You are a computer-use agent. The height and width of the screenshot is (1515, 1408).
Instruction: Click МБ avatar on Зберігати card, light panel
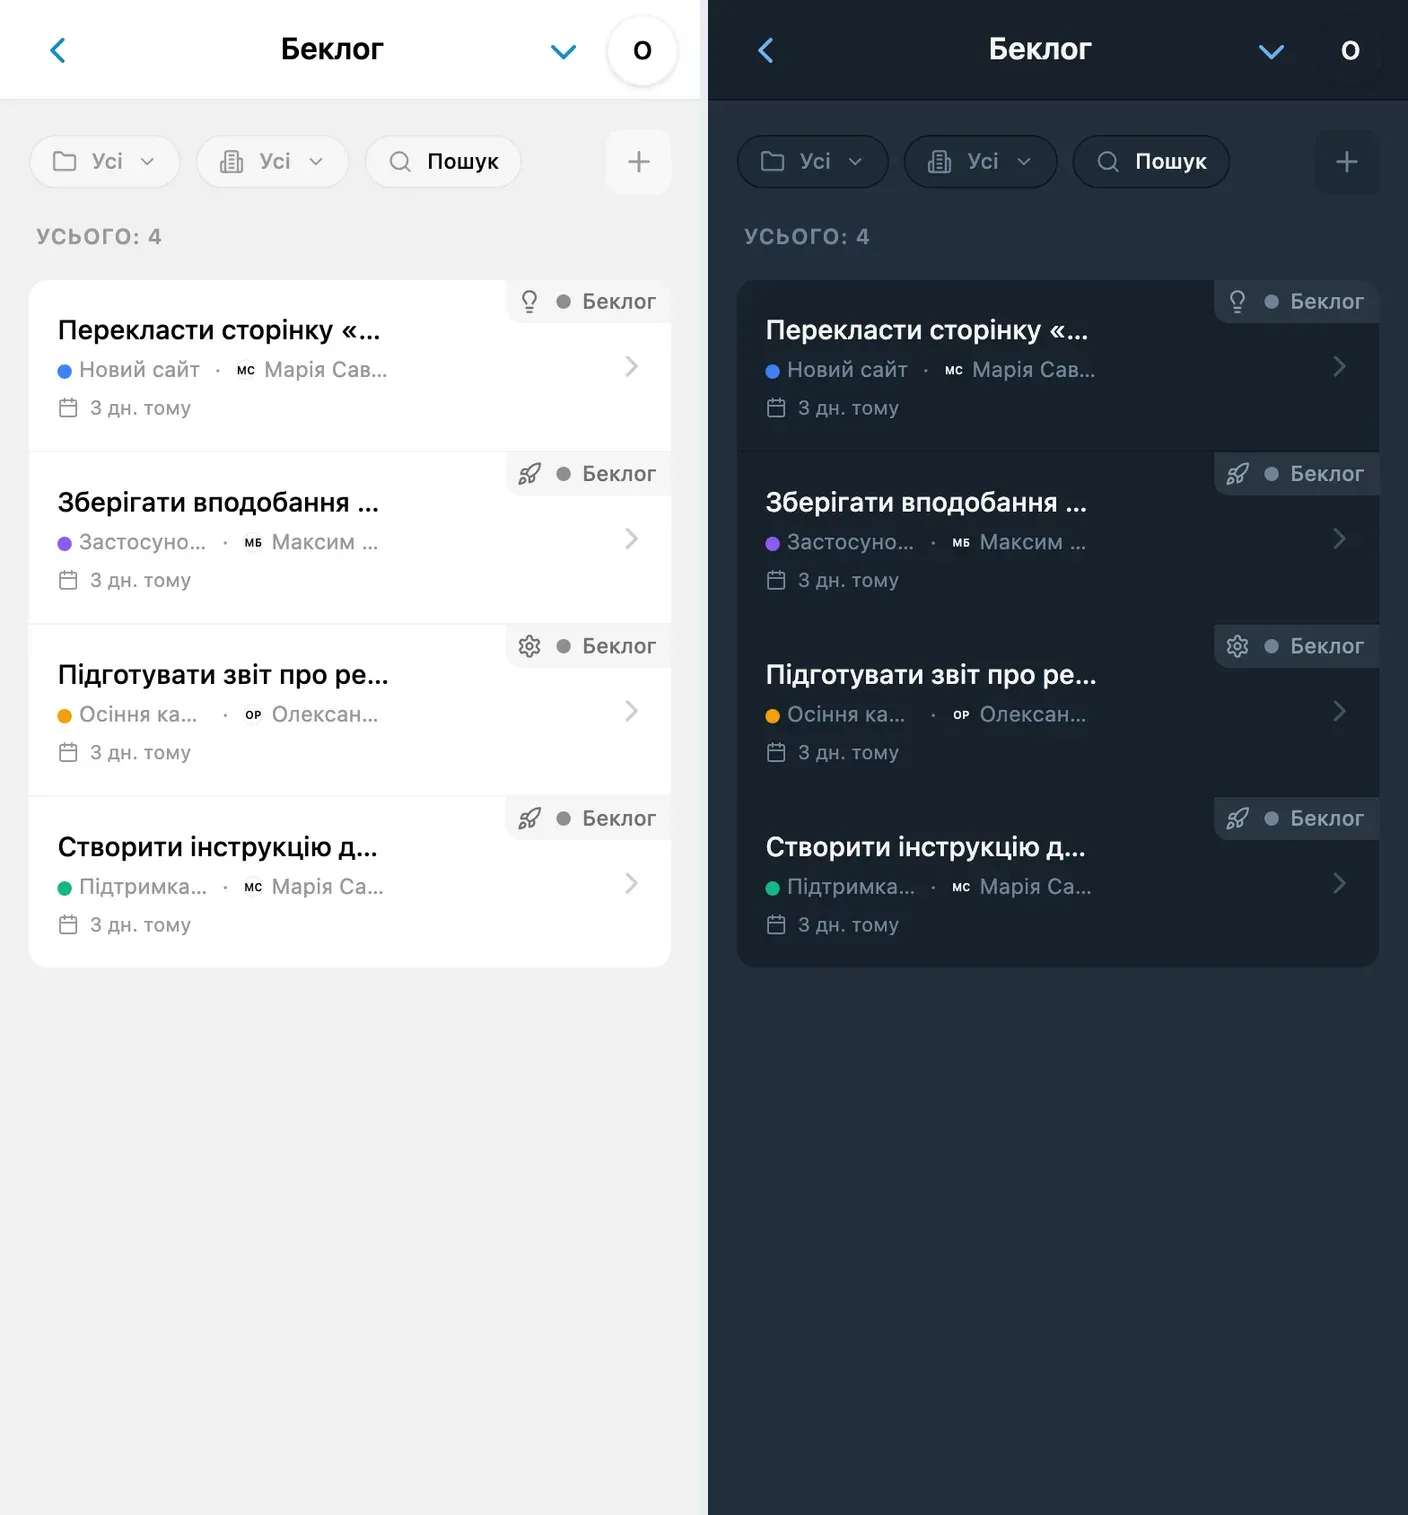(x=253, y=542)
